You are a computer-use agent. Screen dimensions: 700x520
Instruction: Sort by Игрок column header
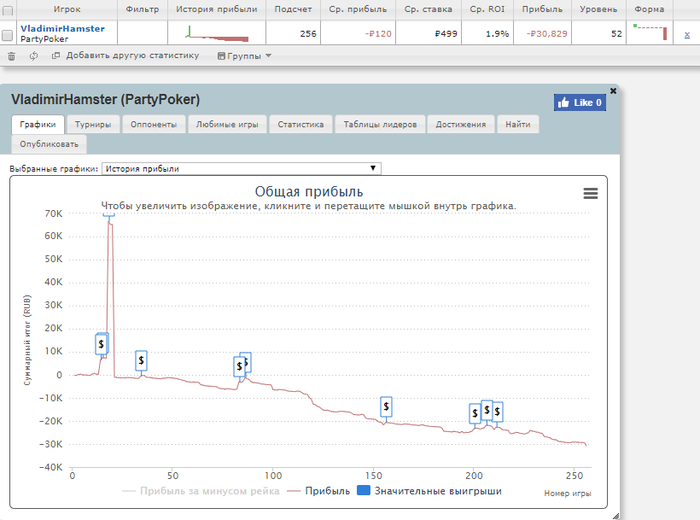coord(67,9)
